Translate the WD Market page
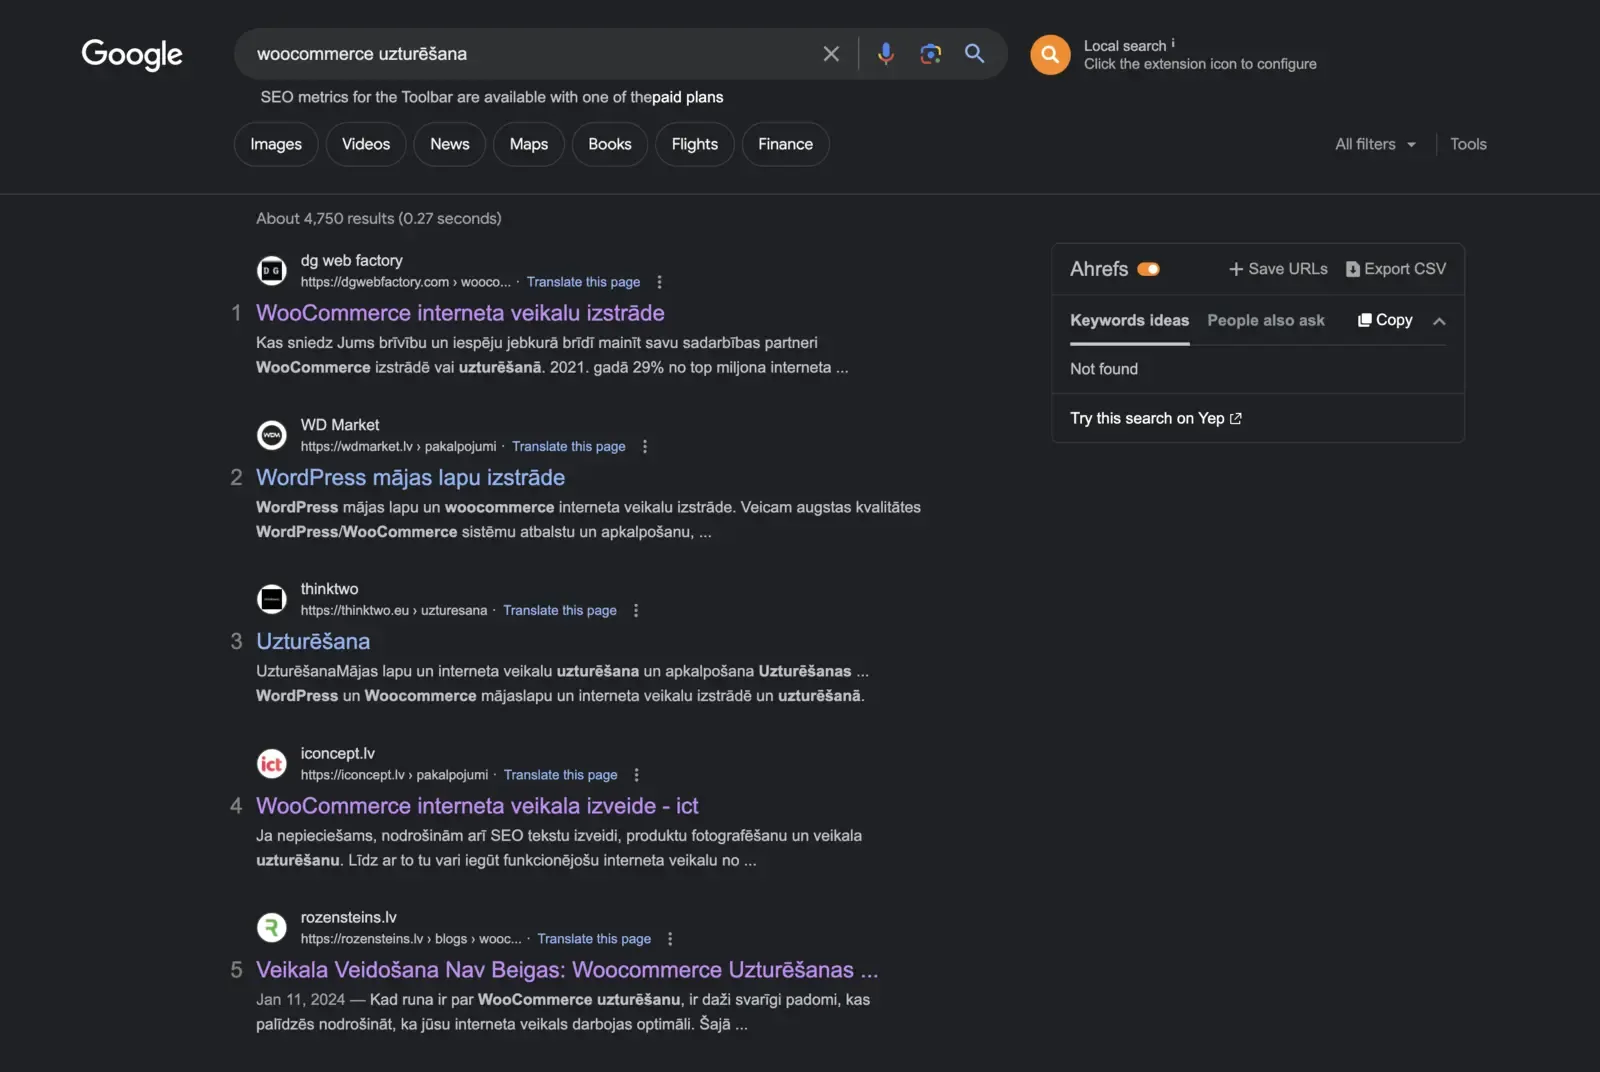Viewport: 1600px width, 1072px height. (x=569, y=447)
